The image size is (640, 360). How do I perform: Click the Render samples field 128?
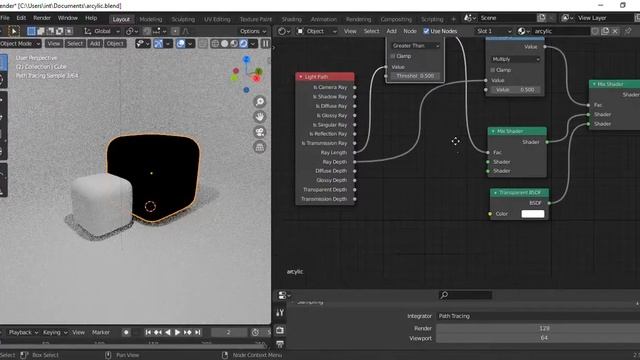coord(538,328)
